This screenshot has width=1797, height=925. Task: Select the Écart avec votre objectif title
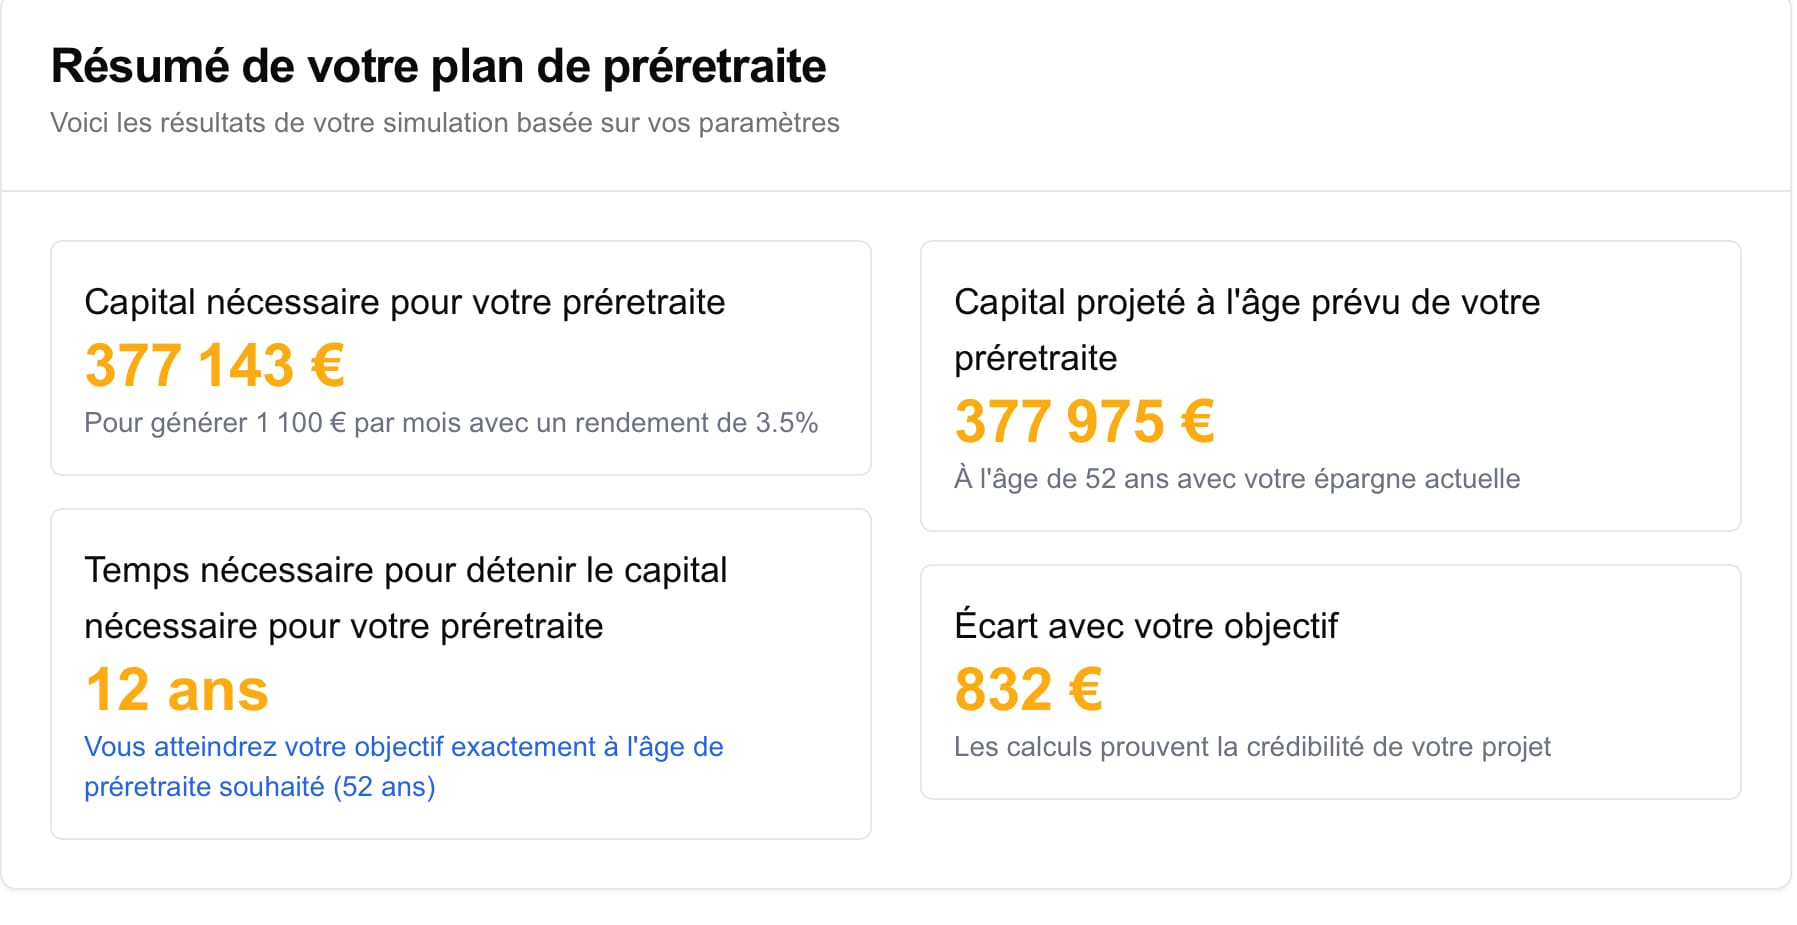[1146, 626]
